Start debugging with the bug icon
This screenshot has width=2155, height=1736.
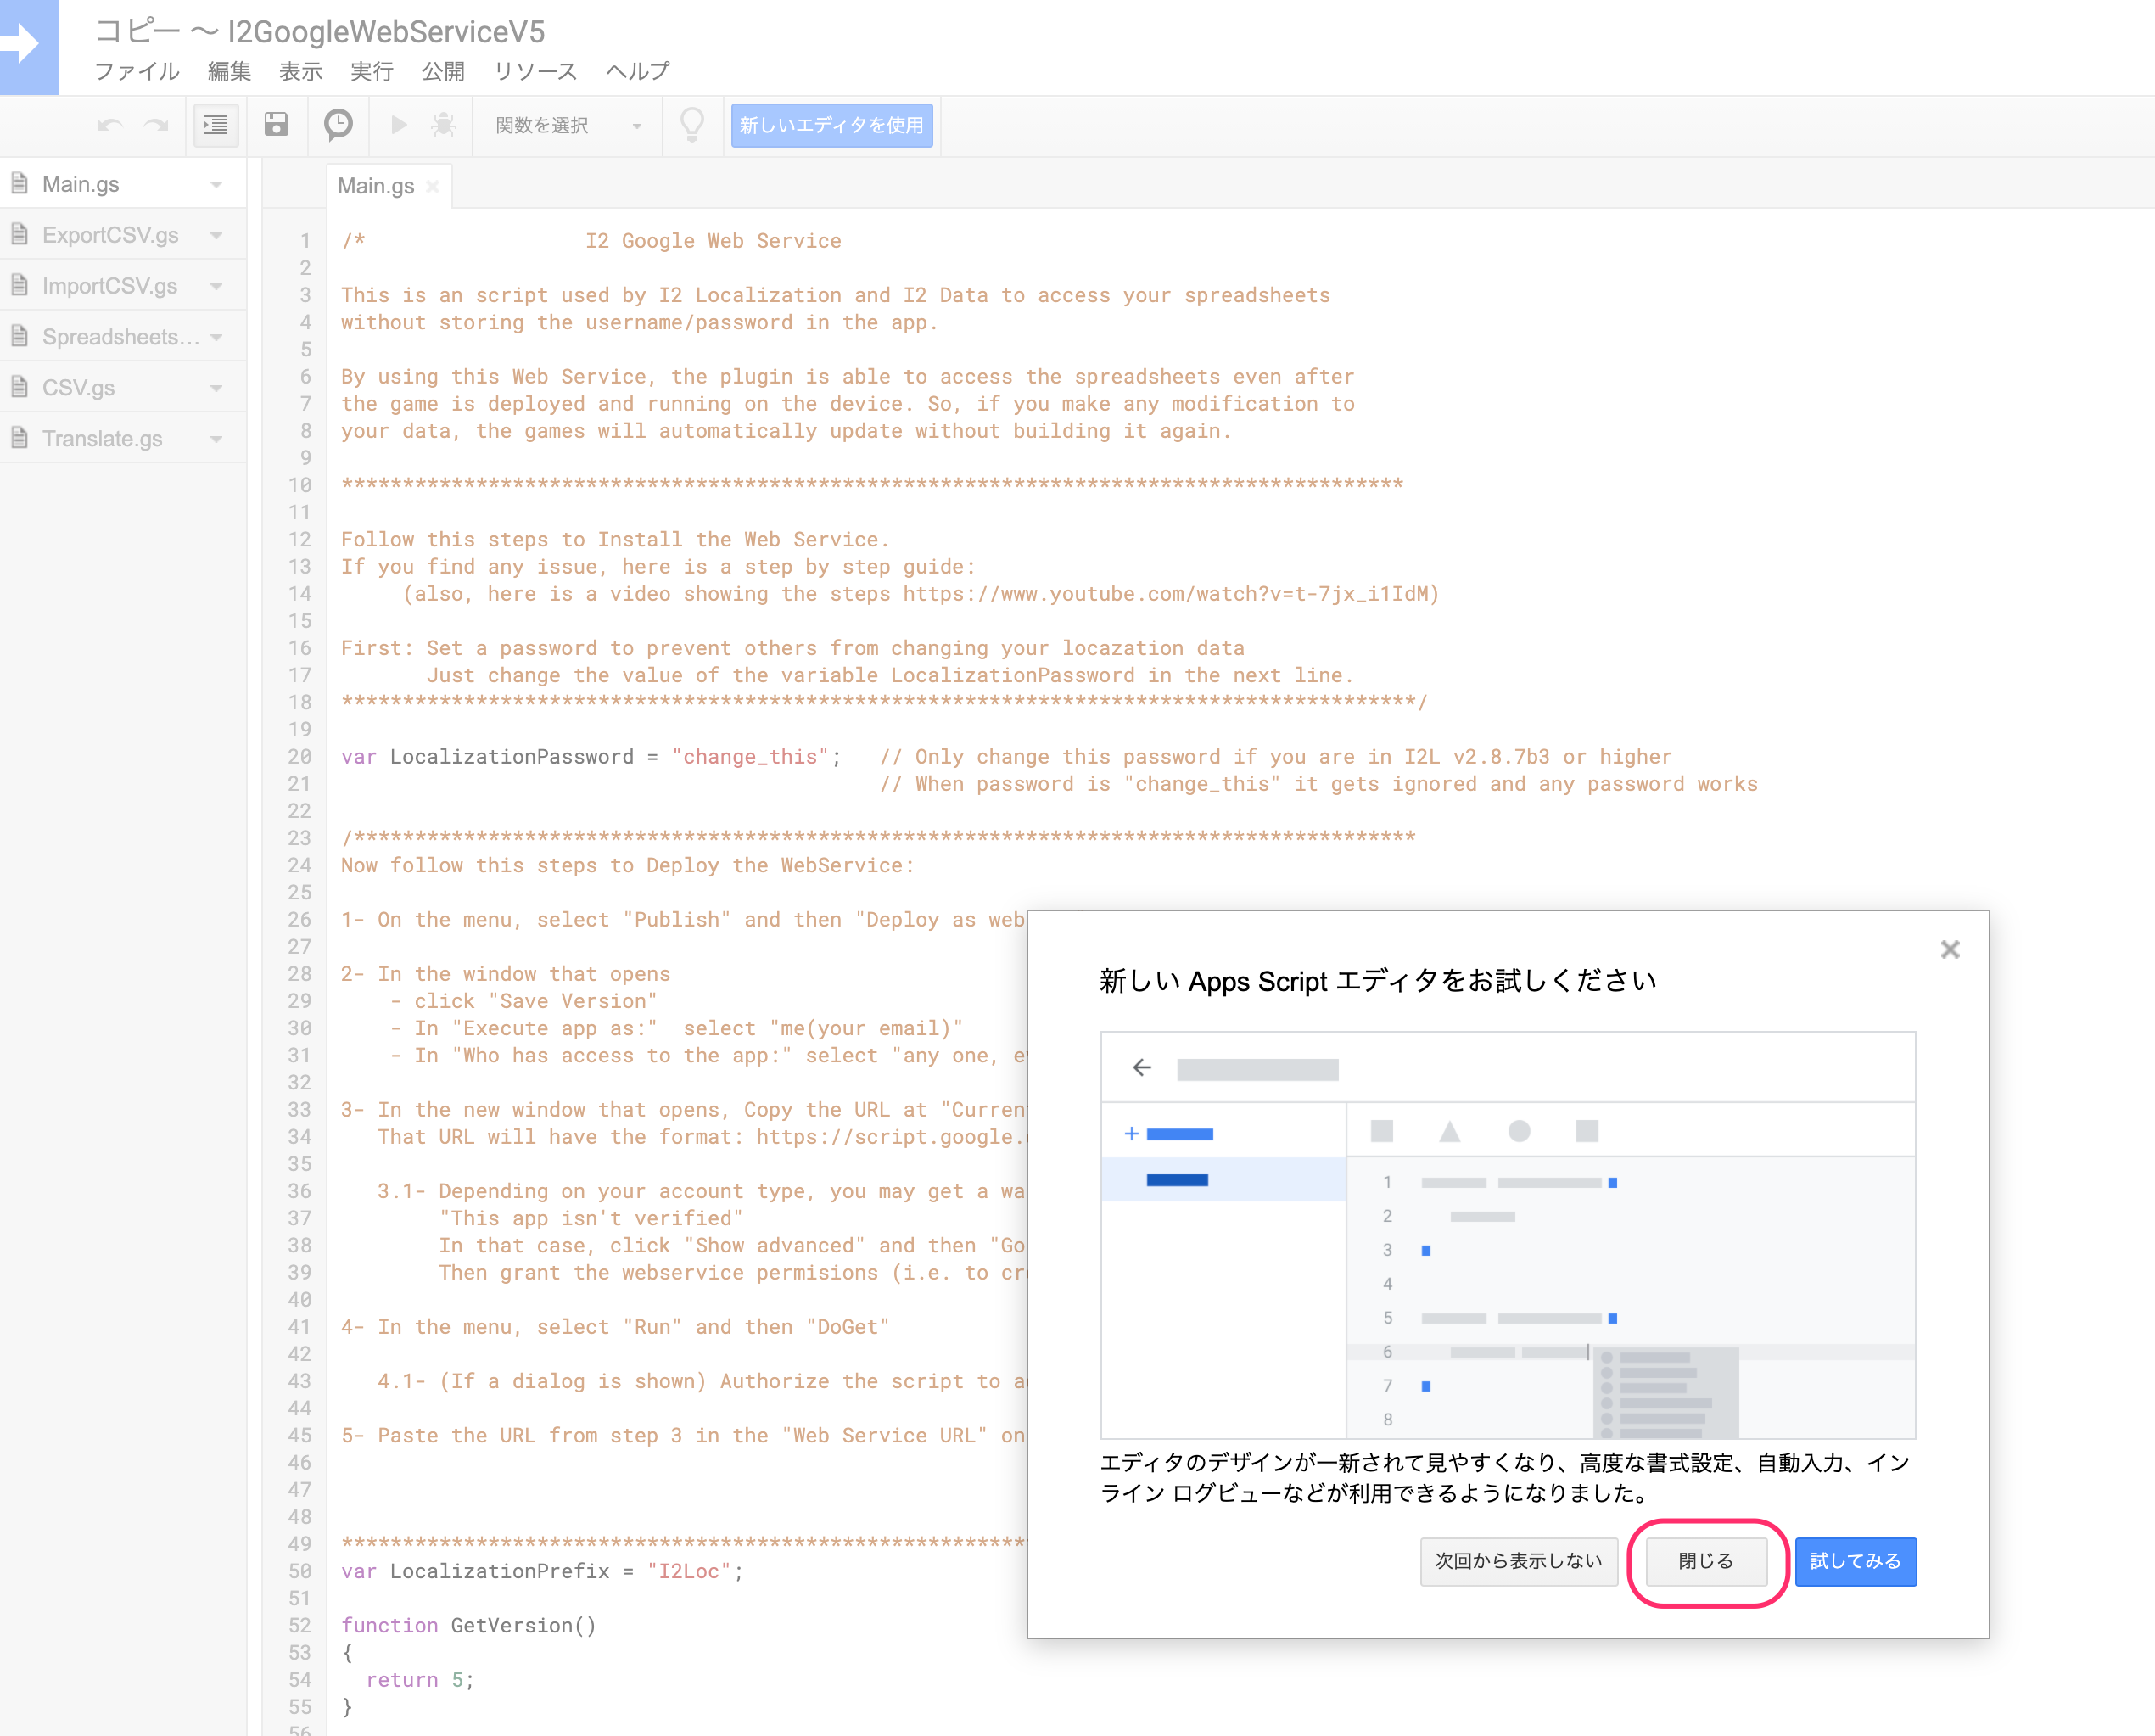point(443,126)
